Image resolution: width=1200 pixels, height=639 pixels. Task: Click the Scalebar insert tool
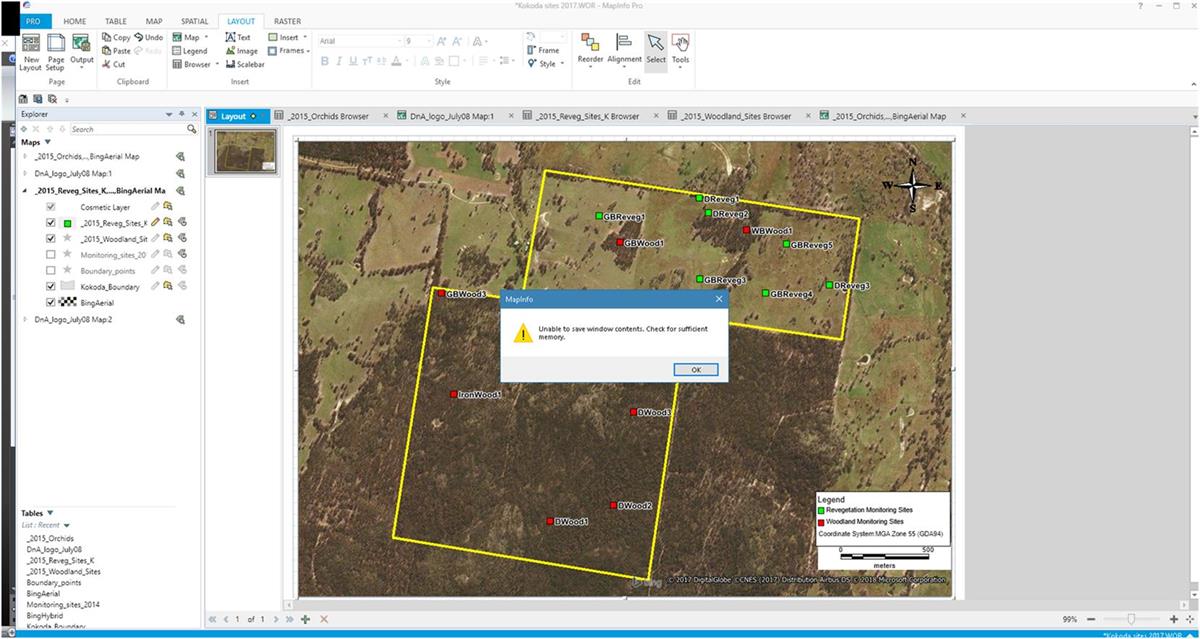[244, 64]
